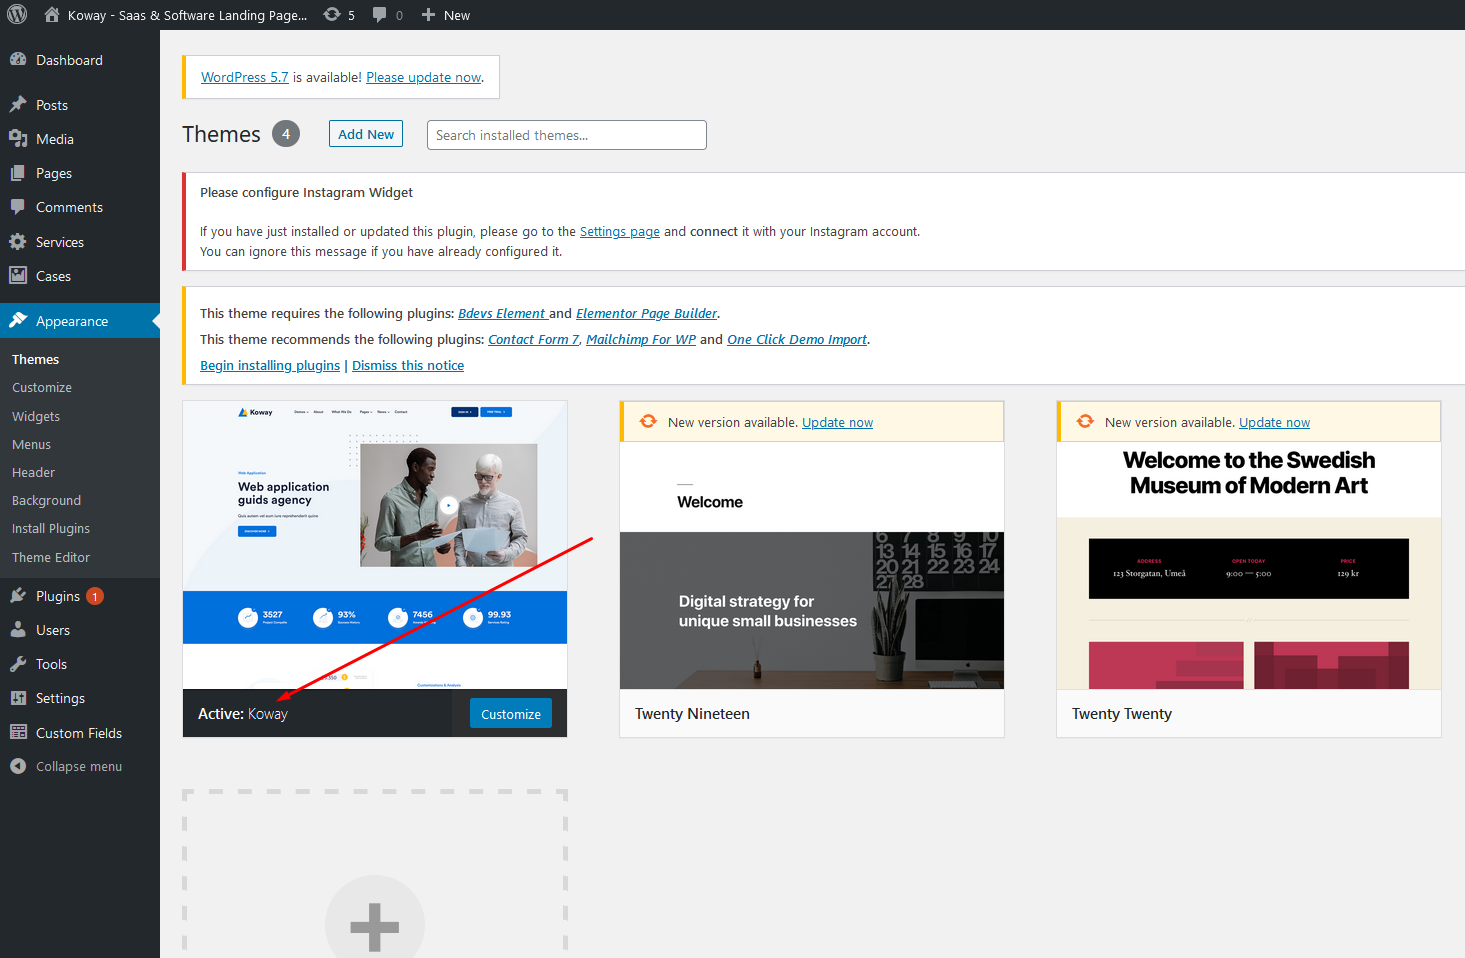Click the Plugins plug icon
This screenshot has width=1465, height=958.
click(18, 596)
